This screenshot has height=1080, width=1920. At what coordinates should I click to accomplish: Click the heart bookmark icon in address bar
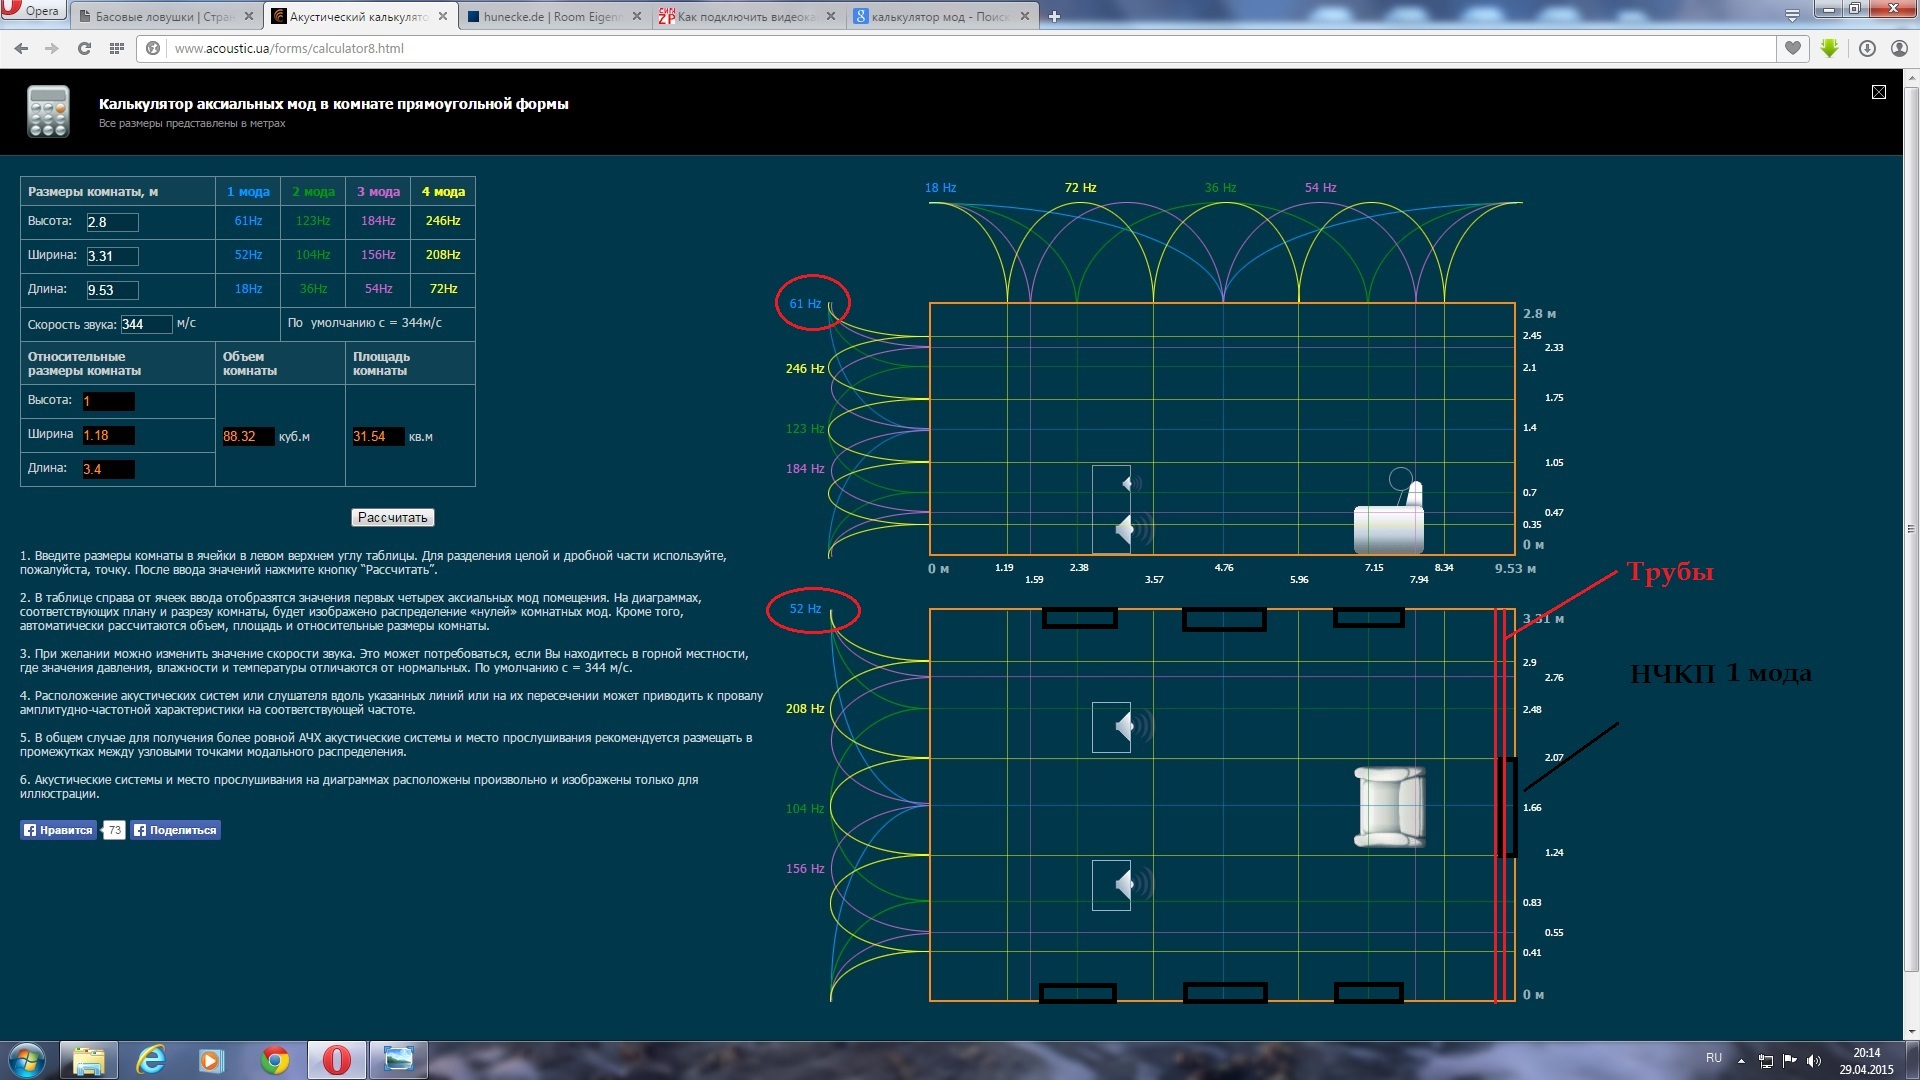[x=1793, y=48]
